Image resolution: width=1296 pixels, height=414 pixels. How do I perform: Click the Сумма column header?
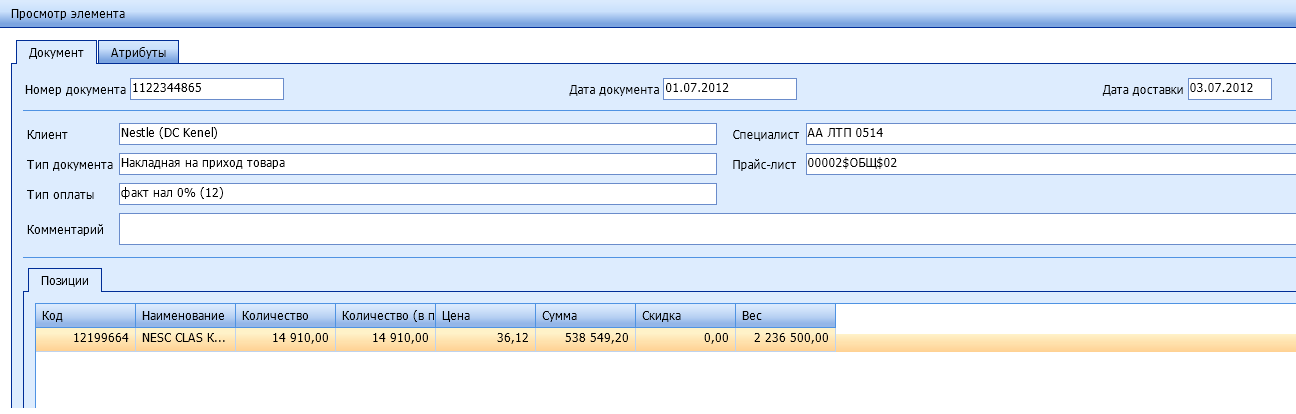(585, 316)
